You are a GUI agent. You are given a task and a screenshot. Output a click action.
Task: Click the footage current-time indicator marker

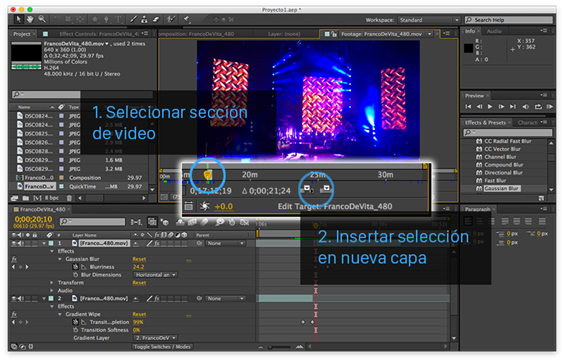208,175
